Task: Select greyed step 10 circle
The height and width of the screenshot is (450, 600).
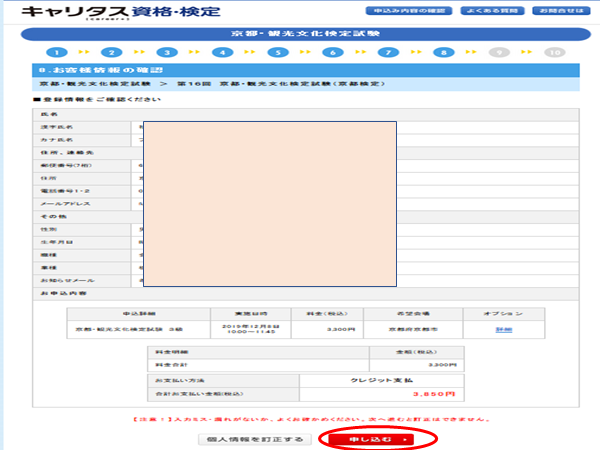Action: pos(555,52)
